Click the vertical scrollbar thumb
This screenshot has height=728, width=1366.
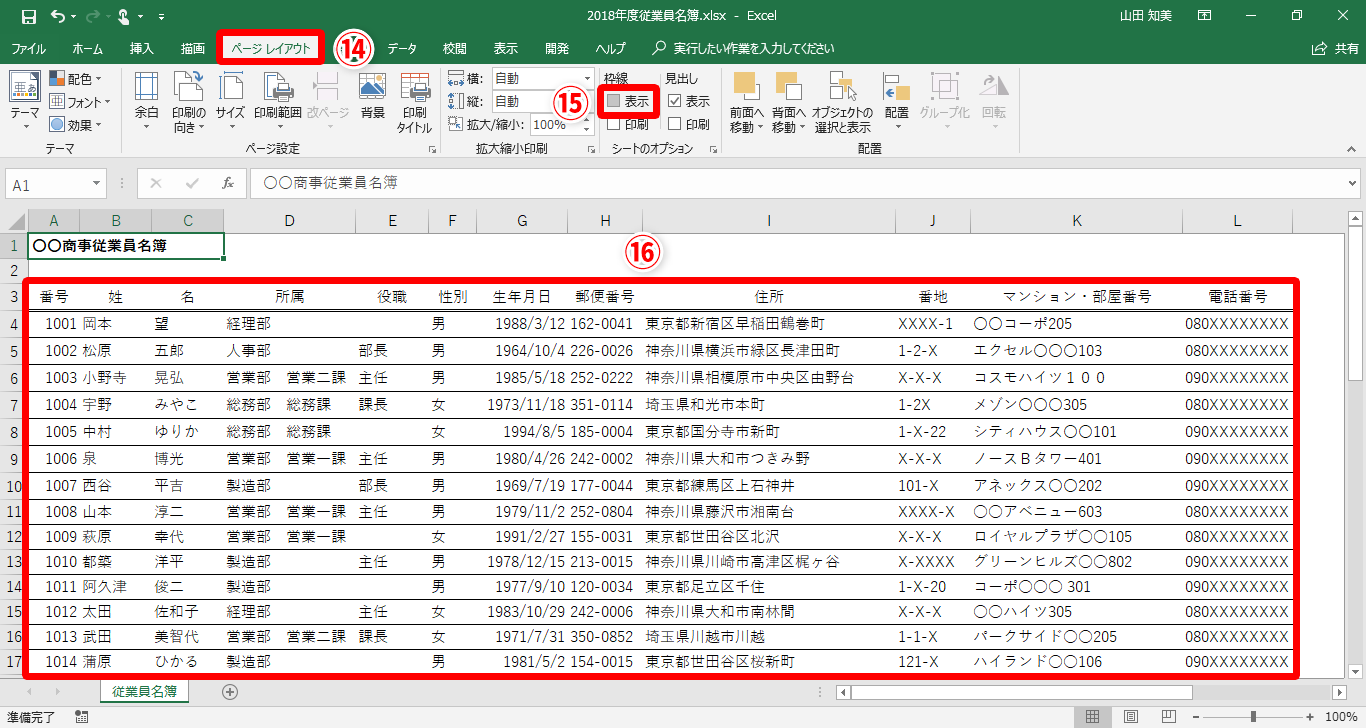click(x=1355, y=304)
